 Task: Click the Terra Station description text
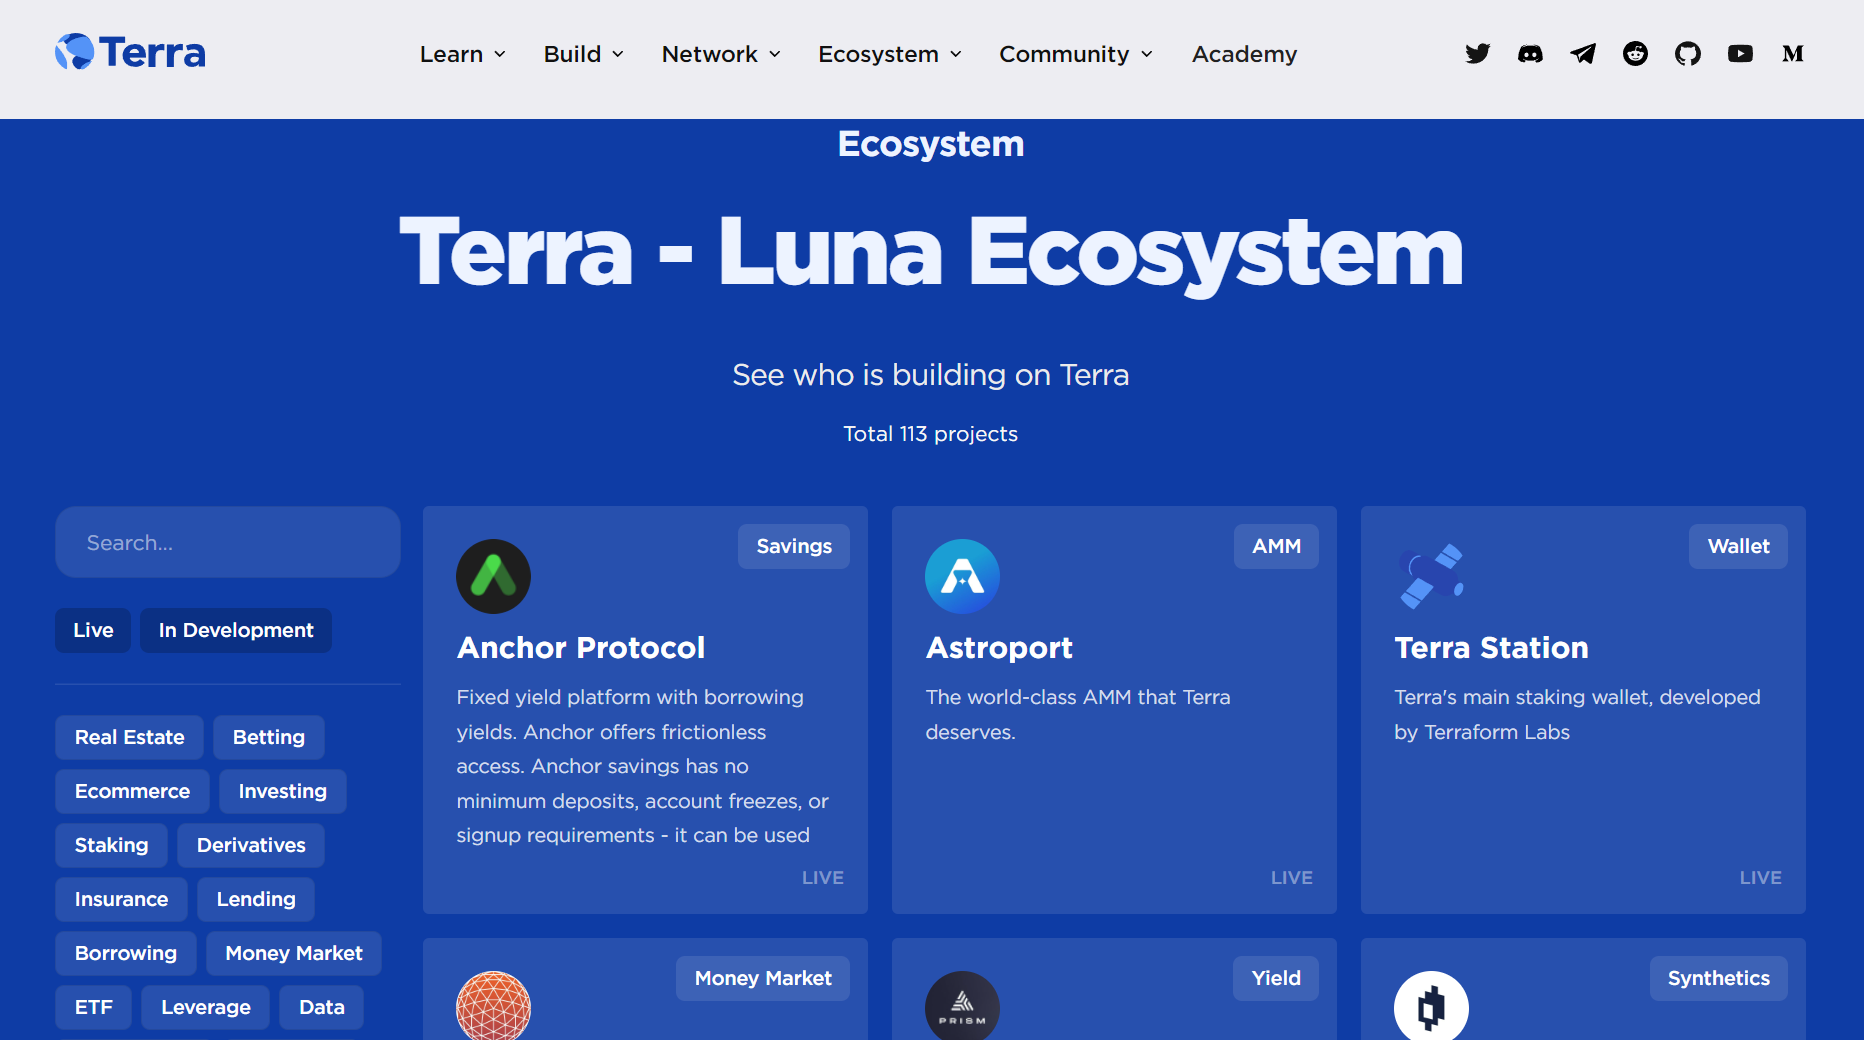[x=1577, y=714]
